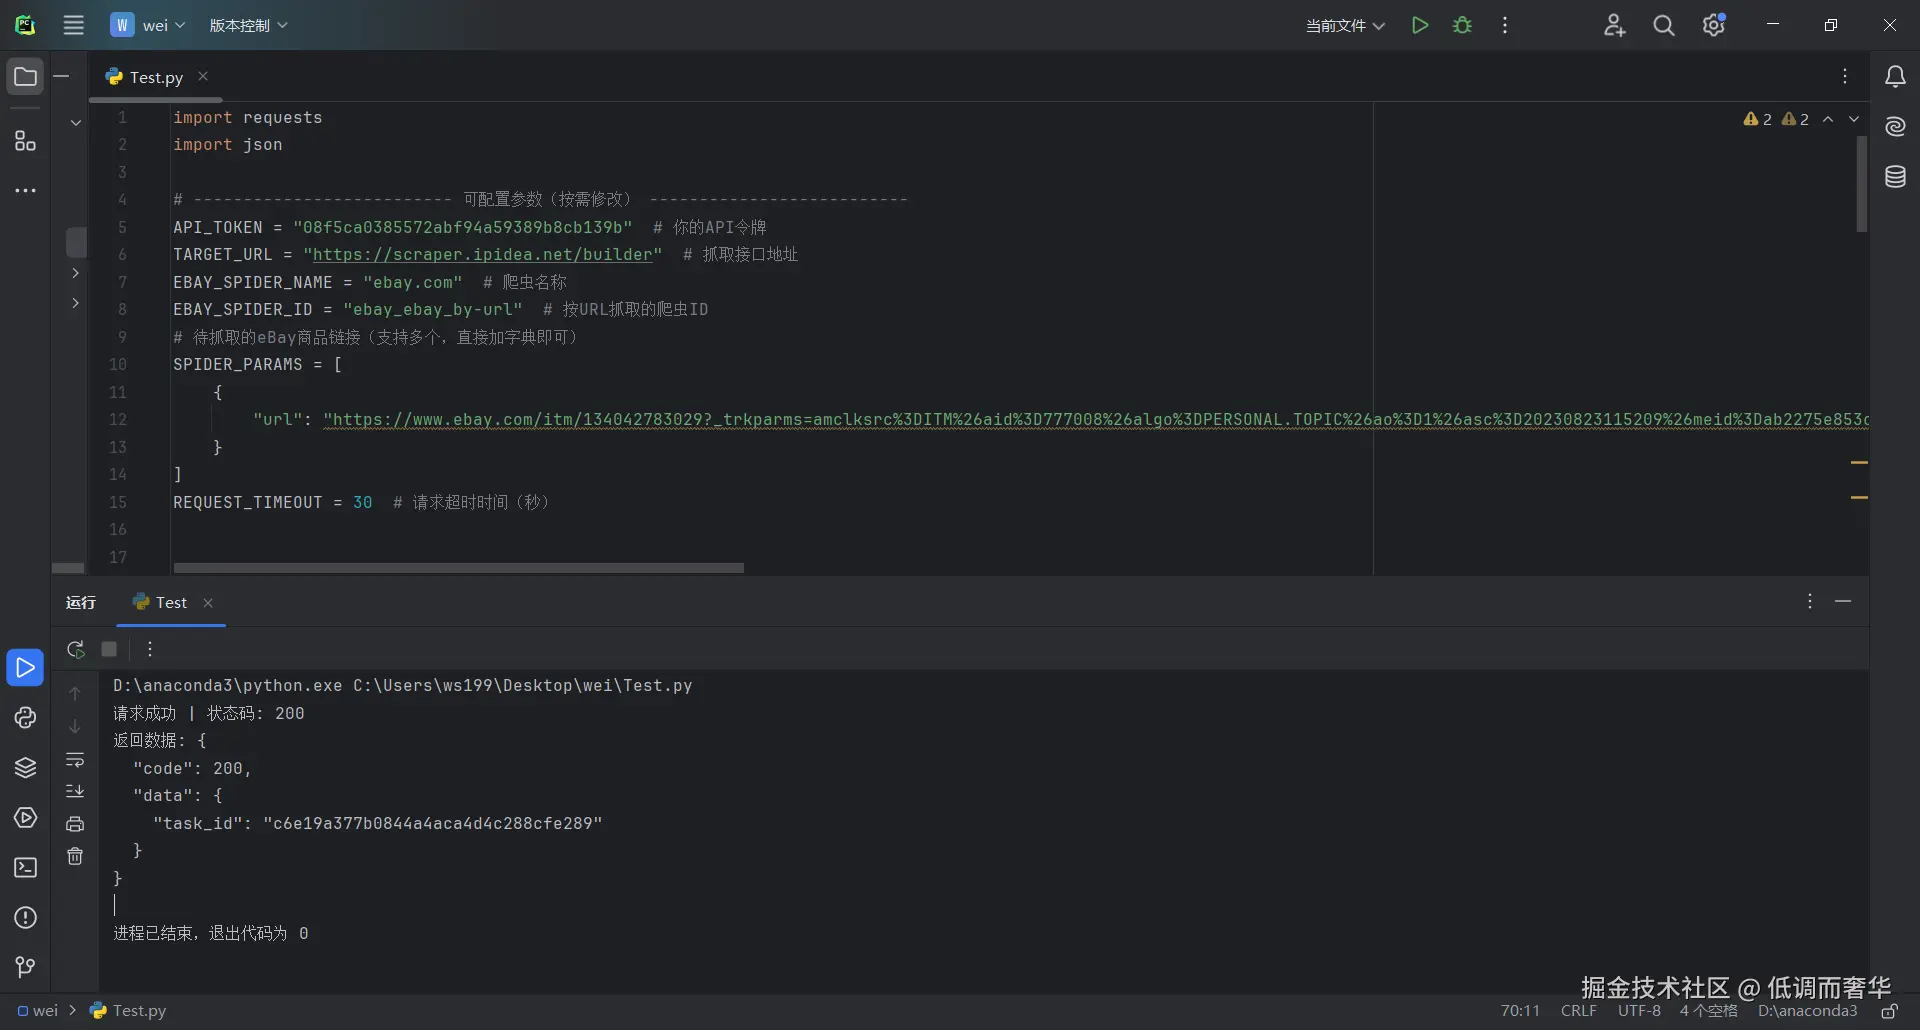Screen dimensions: 1920x1030
Task: Open the scraper.ipidea.net builder URL link
Action: tap(482, 255)
